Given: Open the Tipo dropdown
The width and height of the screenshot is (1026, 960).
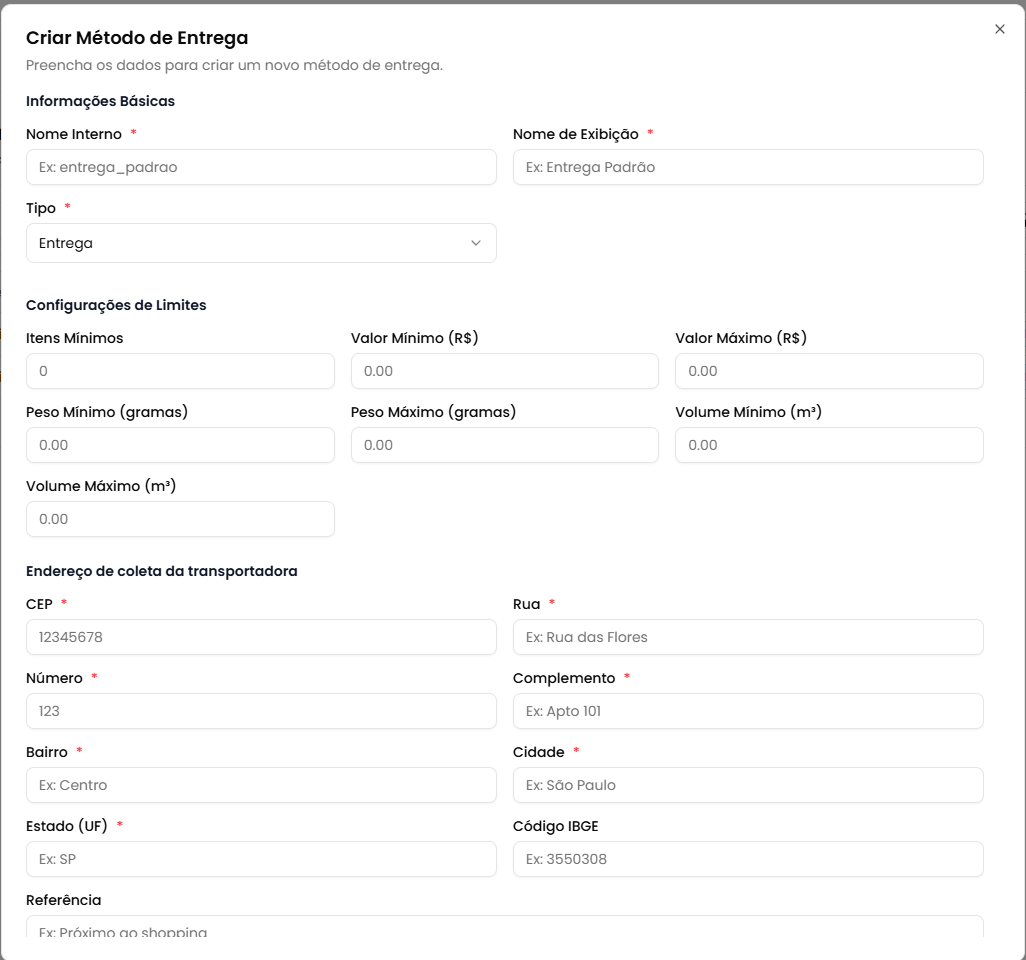Looking at the screenshot, I should (x=260, y=243).
